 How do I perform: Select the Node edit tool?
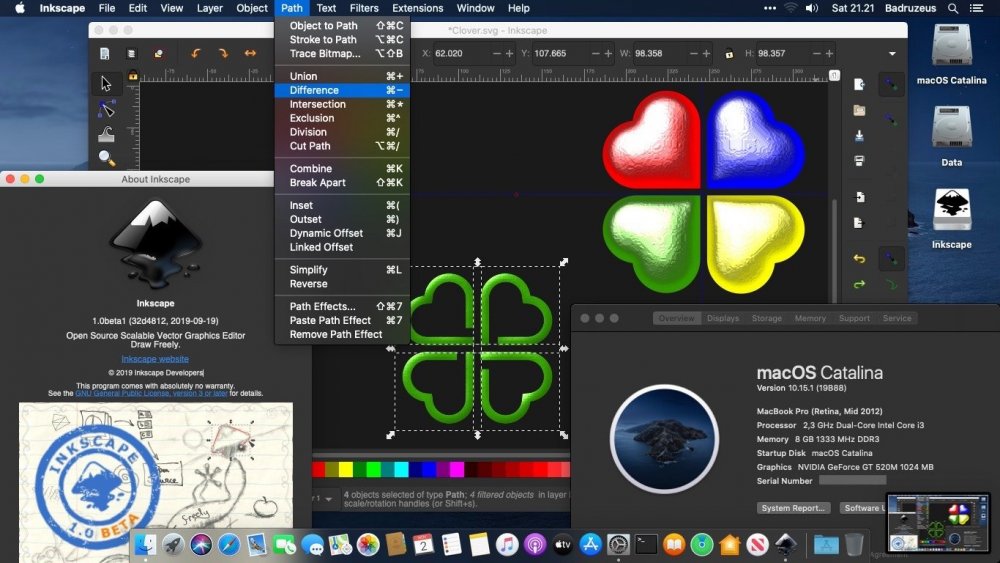pos(106,109)
